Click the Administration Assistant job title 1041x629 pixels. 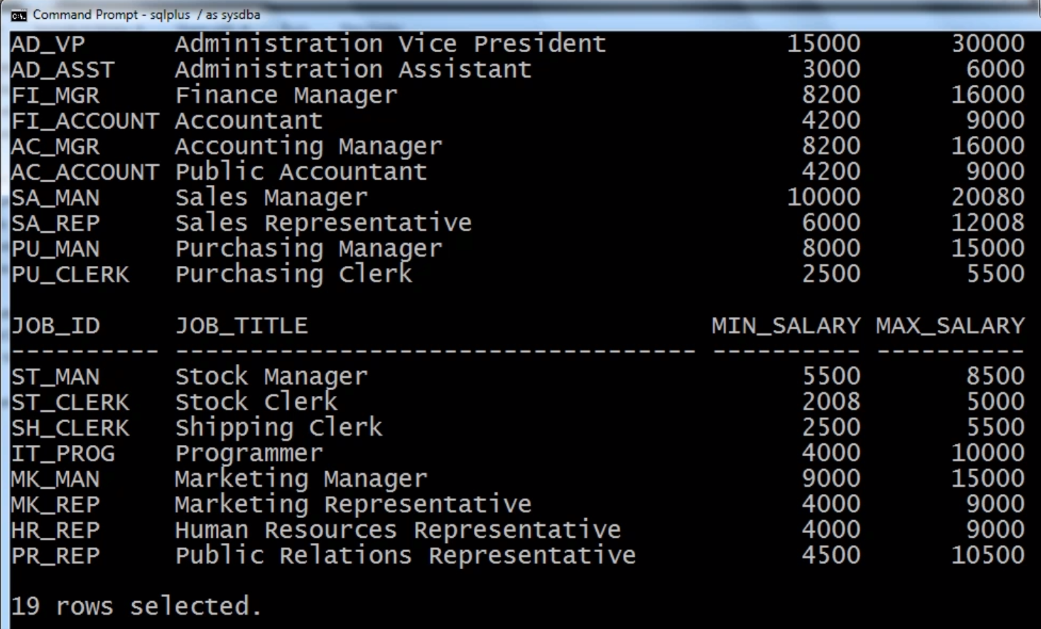tap(353, 70)
